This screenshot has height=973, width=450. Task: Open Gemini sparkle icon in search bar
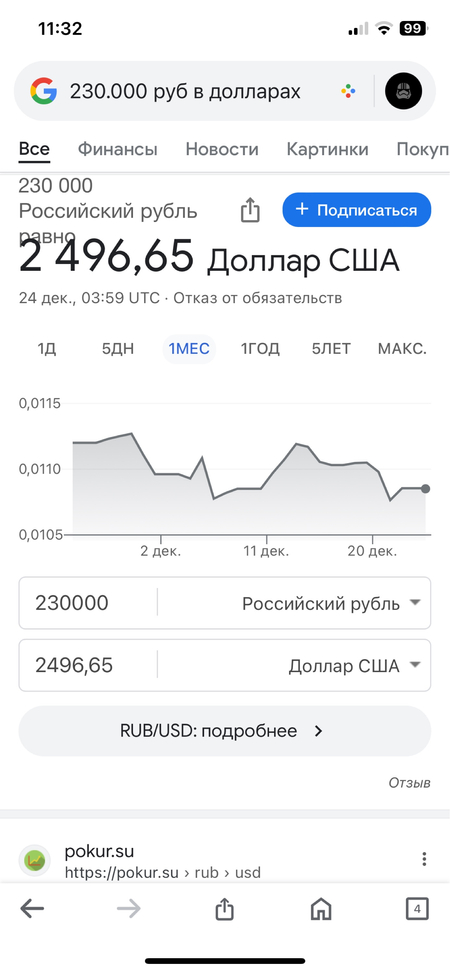coord(348,92)
